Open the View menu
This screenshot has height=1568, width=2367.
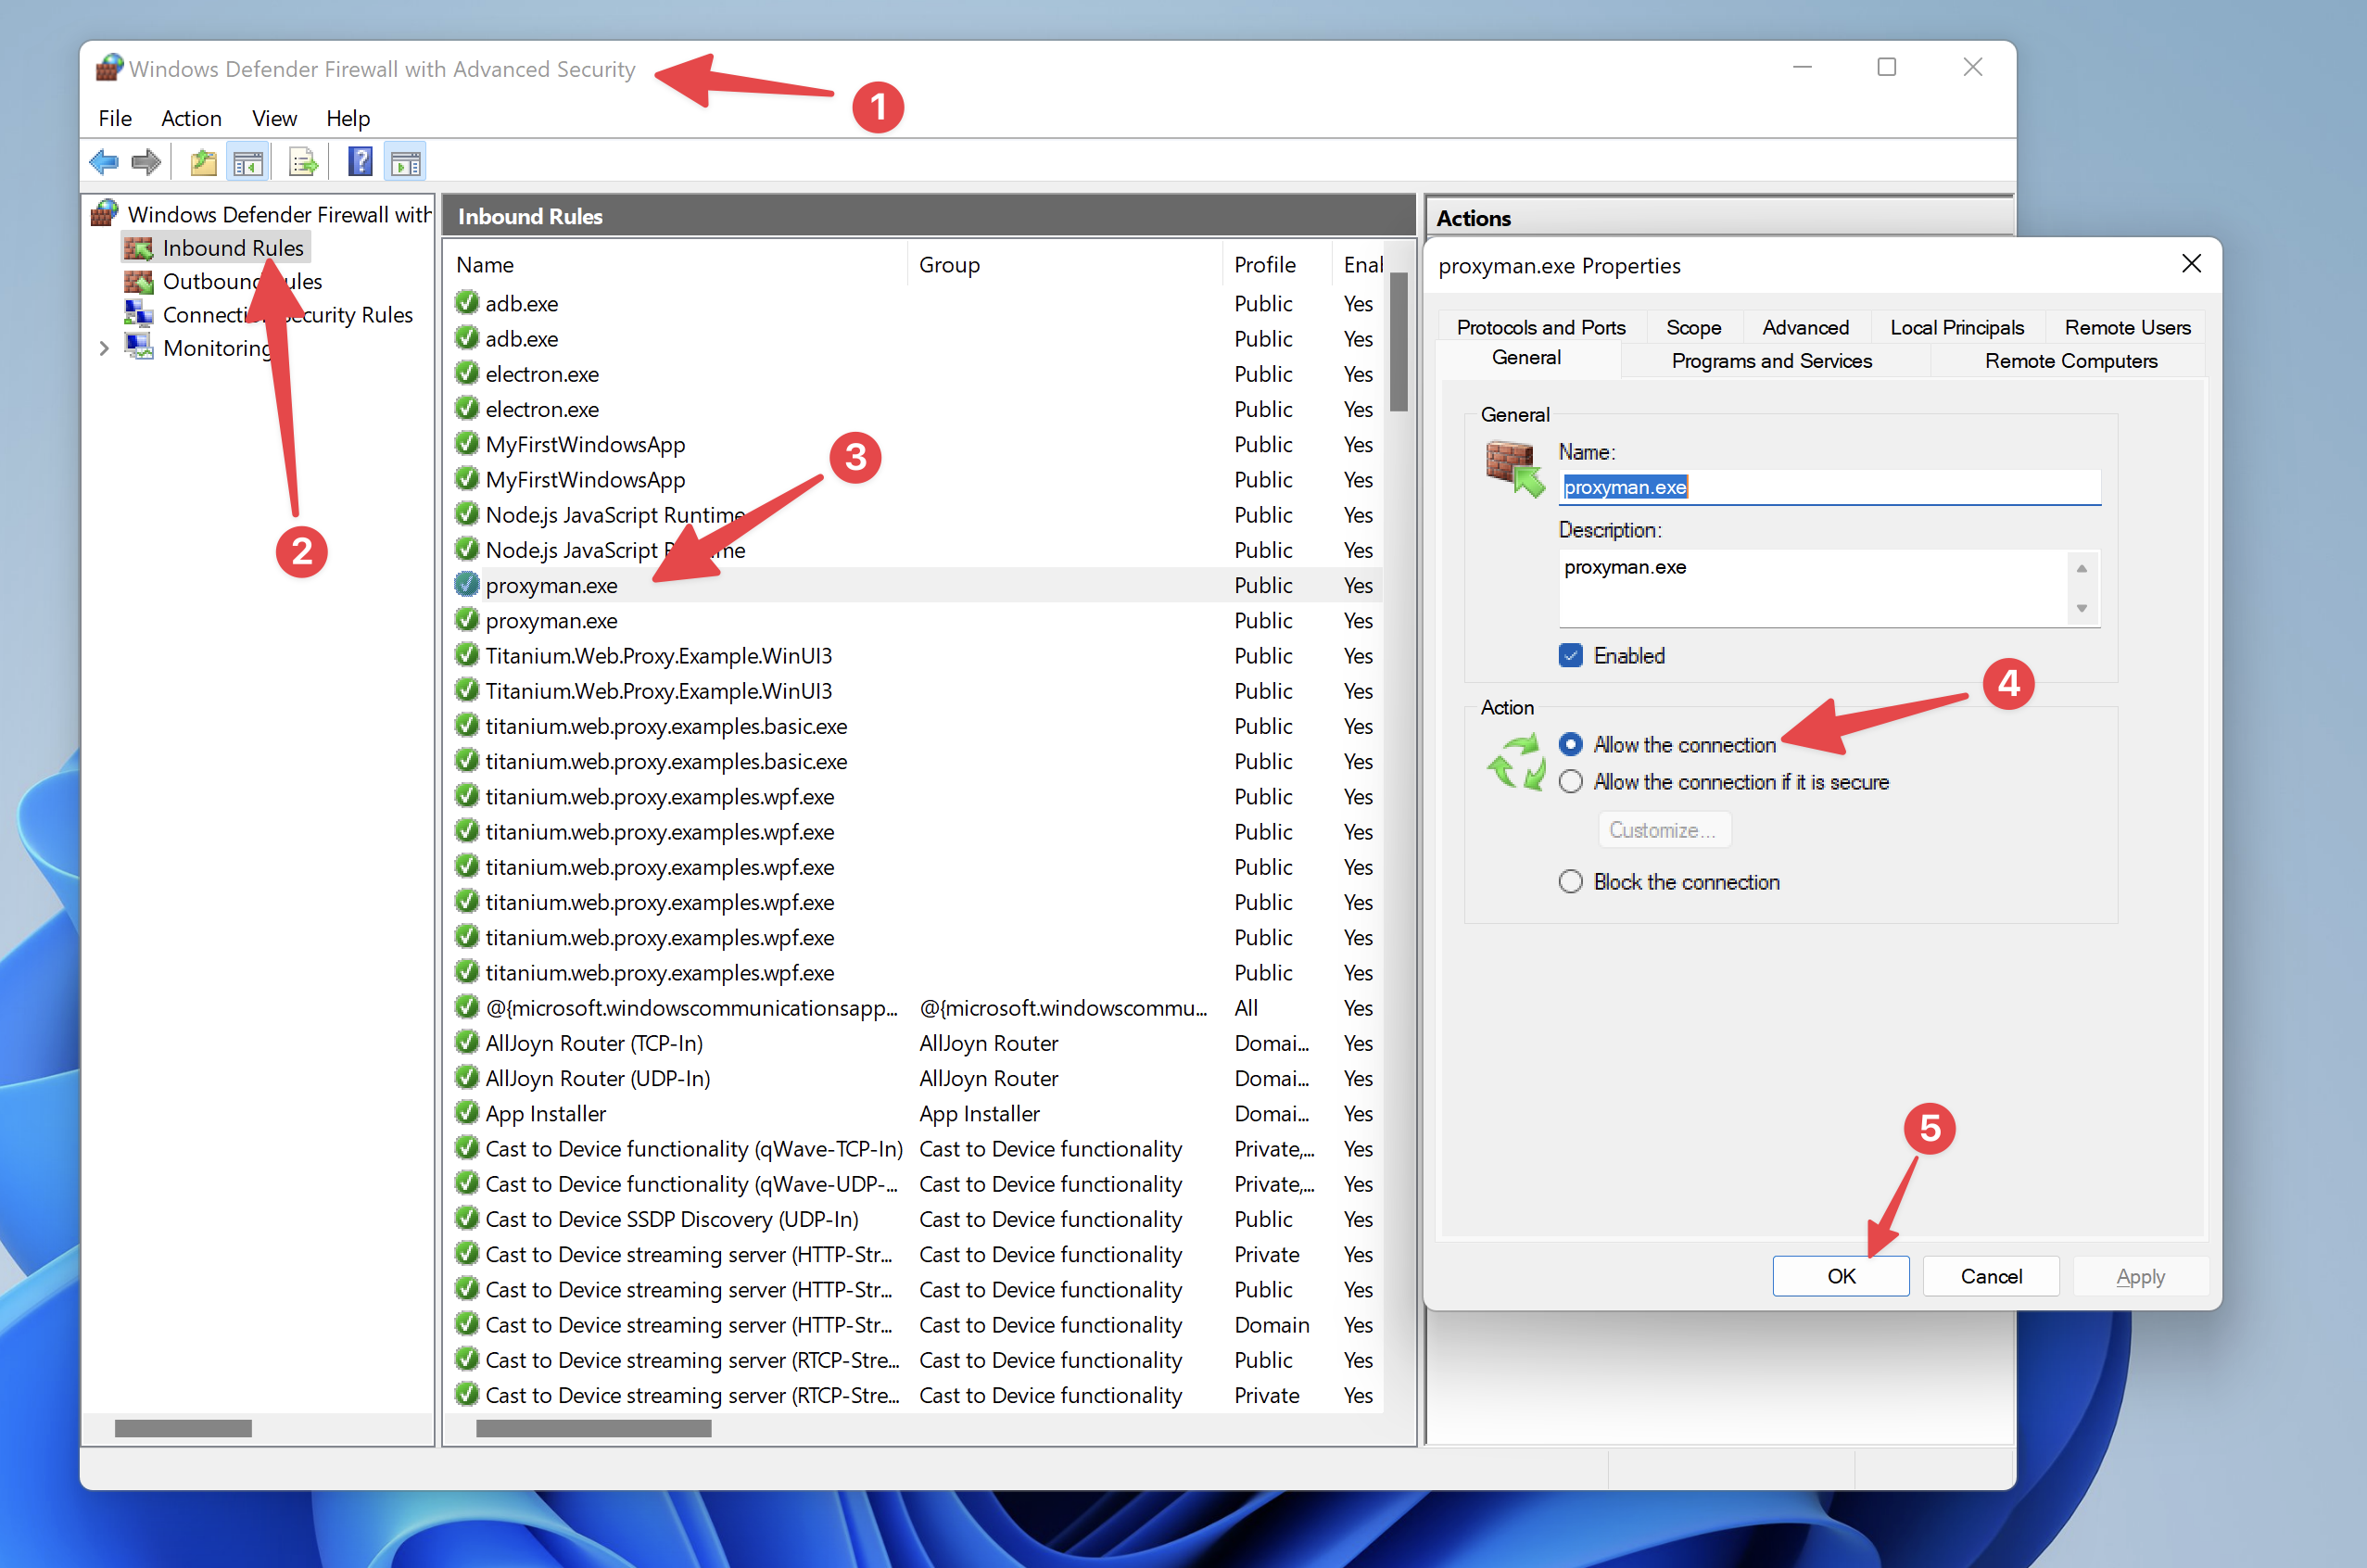(x=274, y=118)
